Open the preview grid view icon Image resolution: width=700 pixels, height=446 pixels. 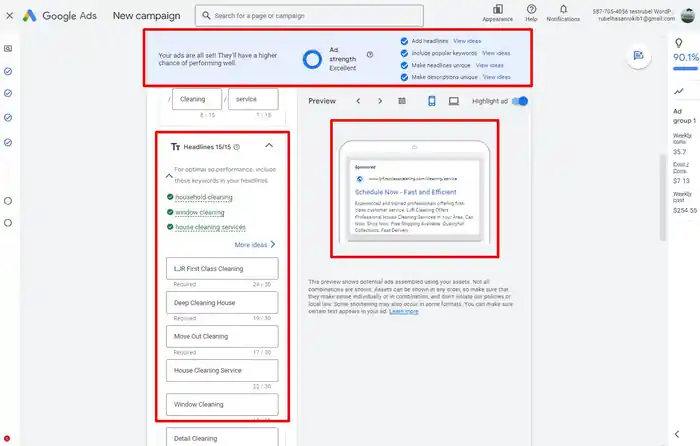click(402, 101)
